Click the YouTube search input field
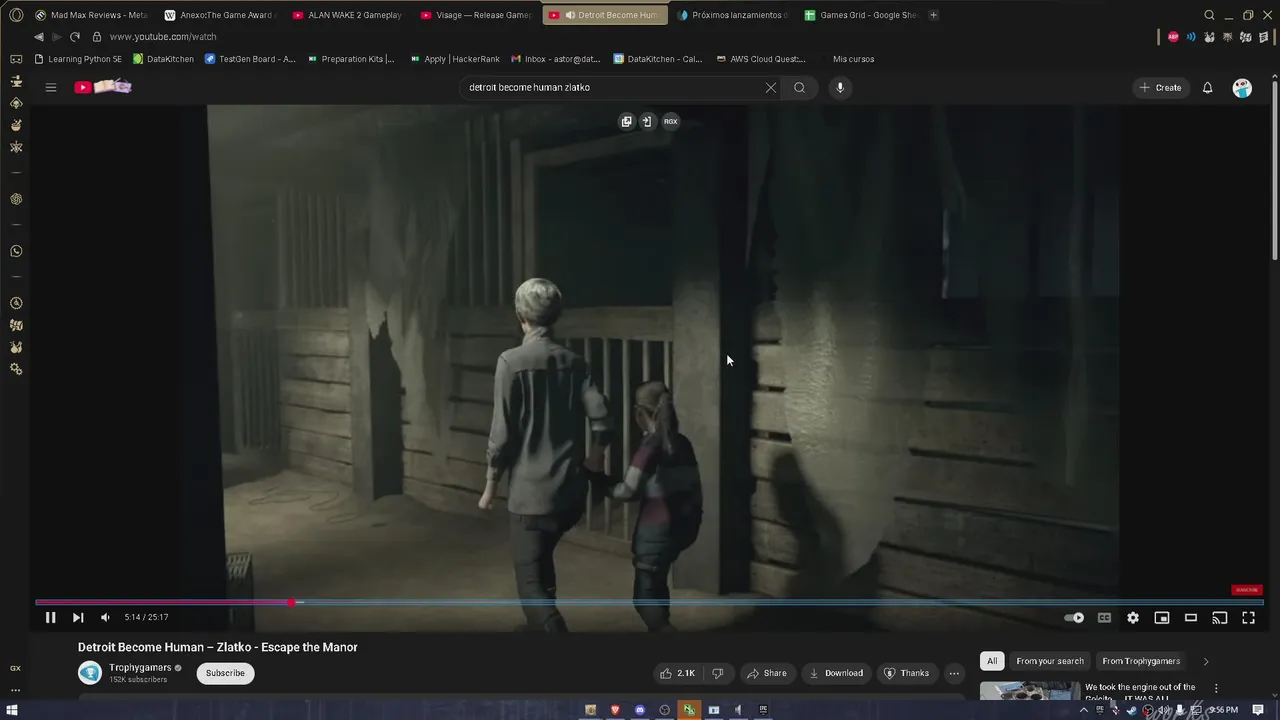1280x720 pixels. click(x=612, y=87)
